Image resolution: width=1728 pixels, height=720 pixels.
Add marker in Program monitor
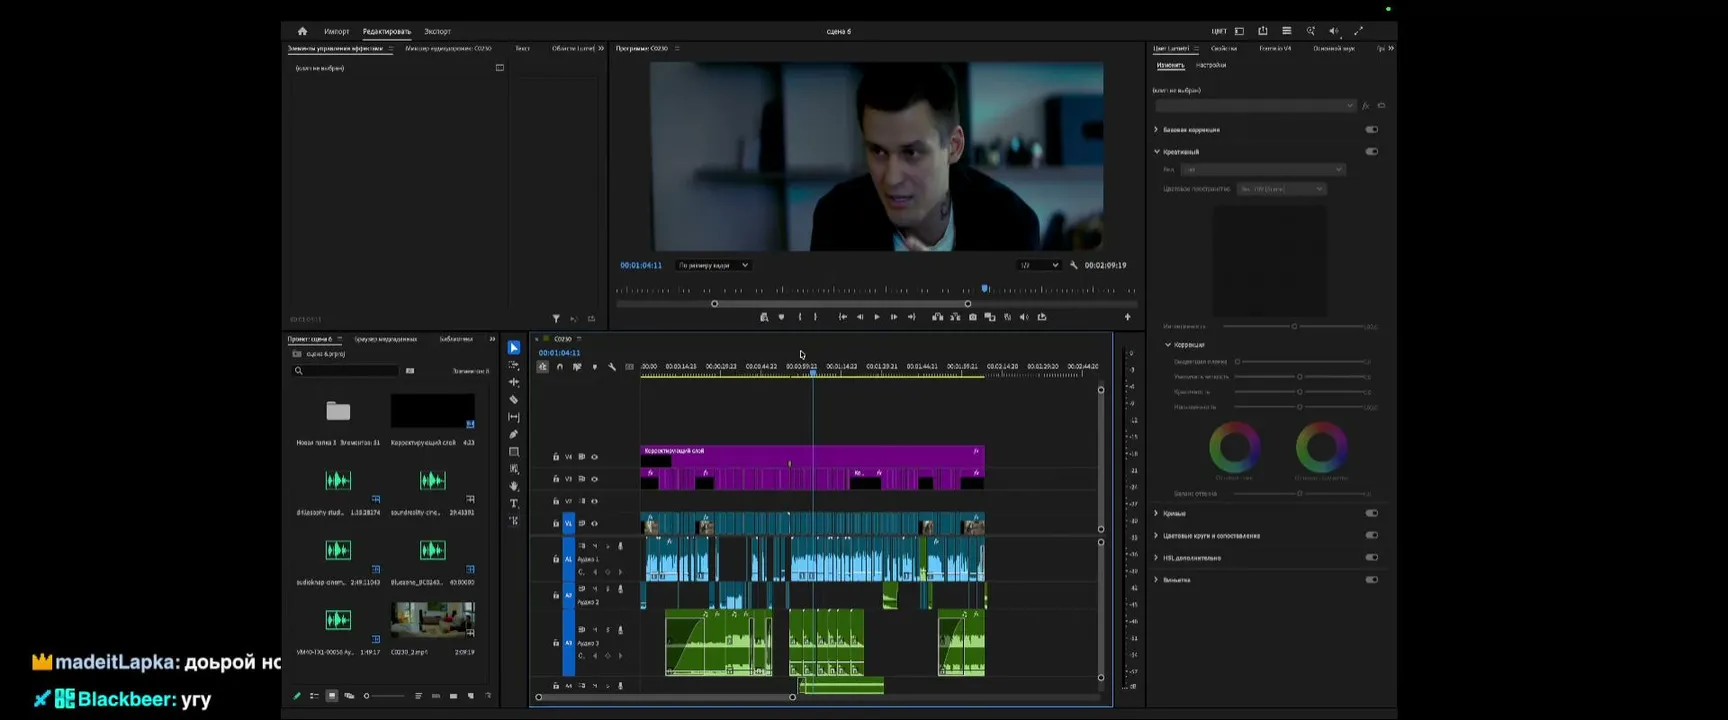click(781, 317)
